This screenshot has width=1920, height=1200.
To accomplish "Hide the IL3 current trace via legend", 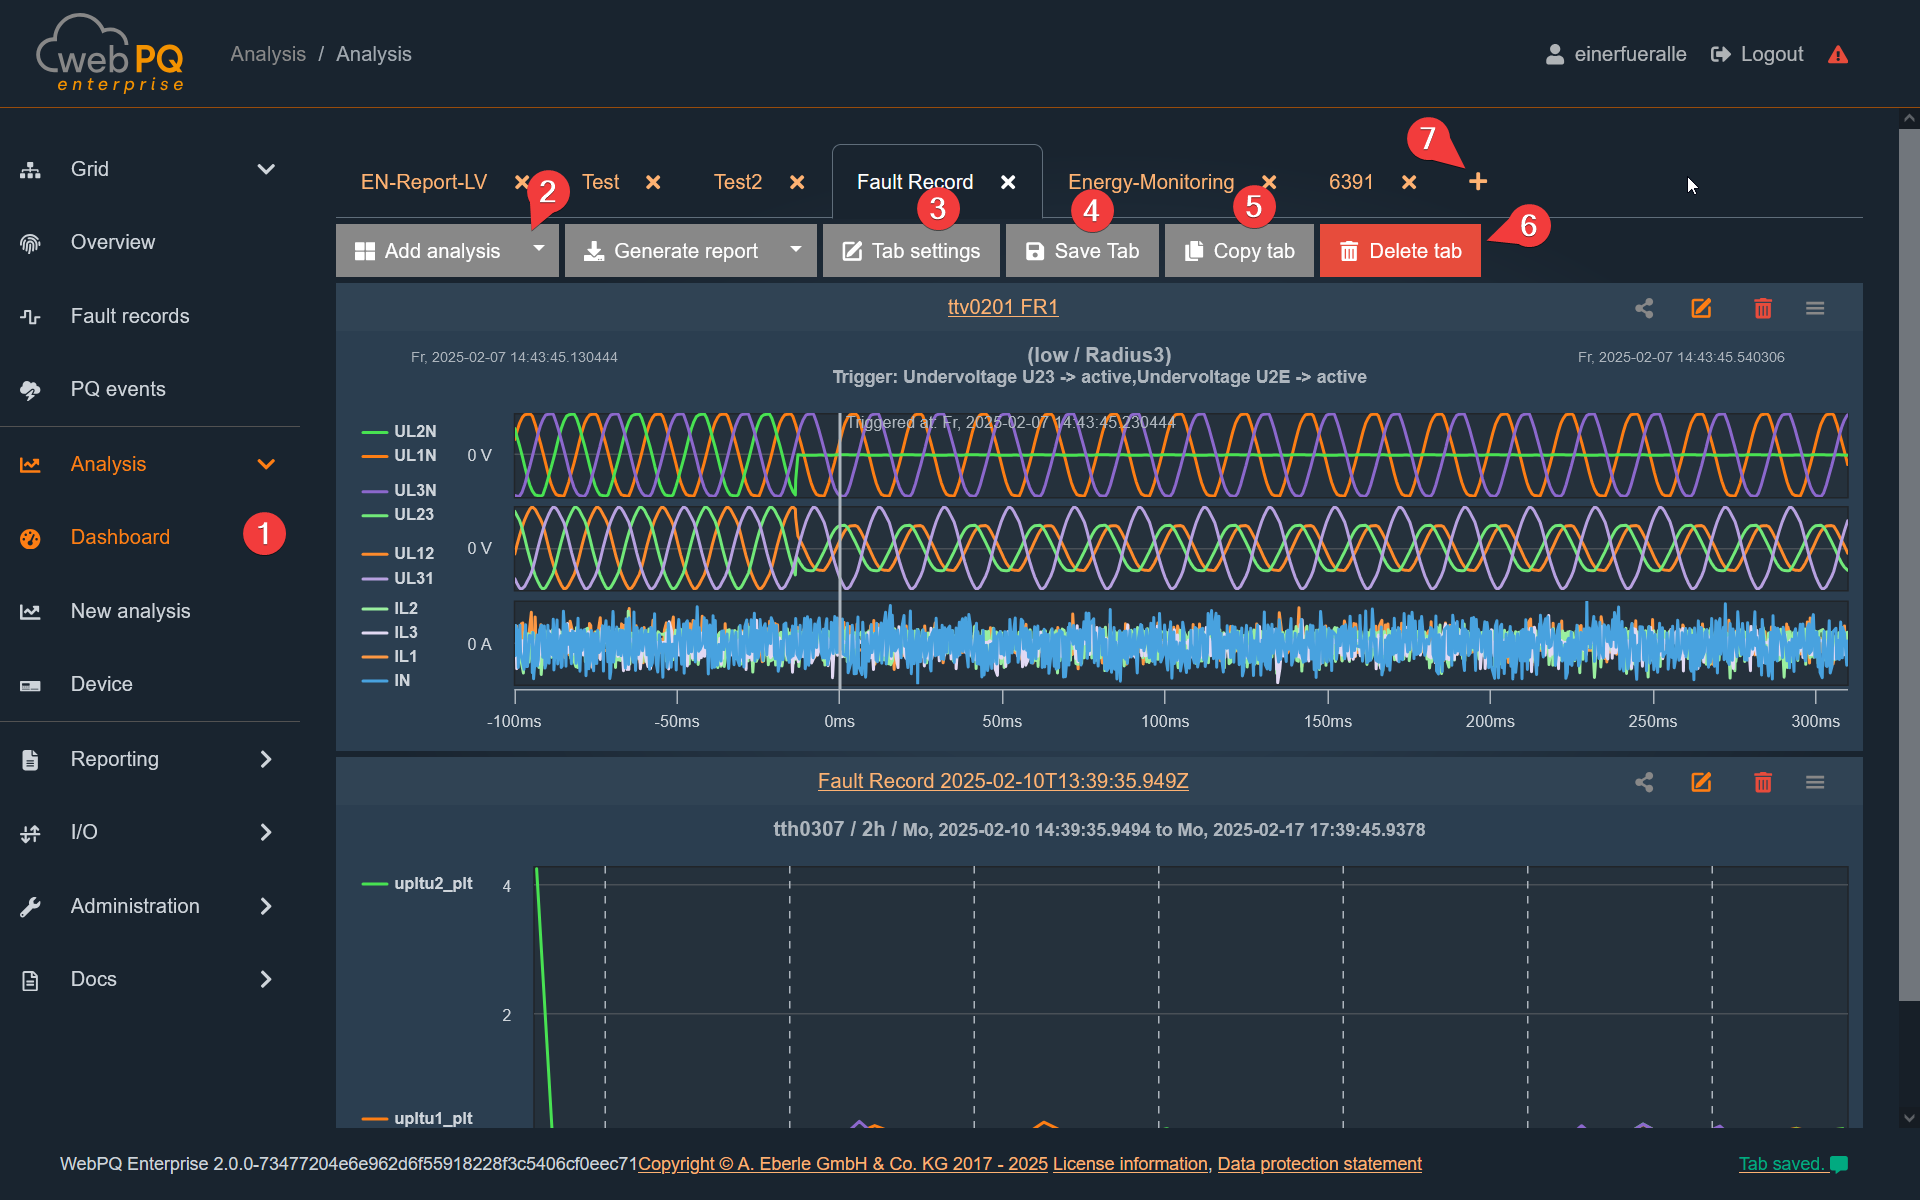I will click(x=405, y=632).
